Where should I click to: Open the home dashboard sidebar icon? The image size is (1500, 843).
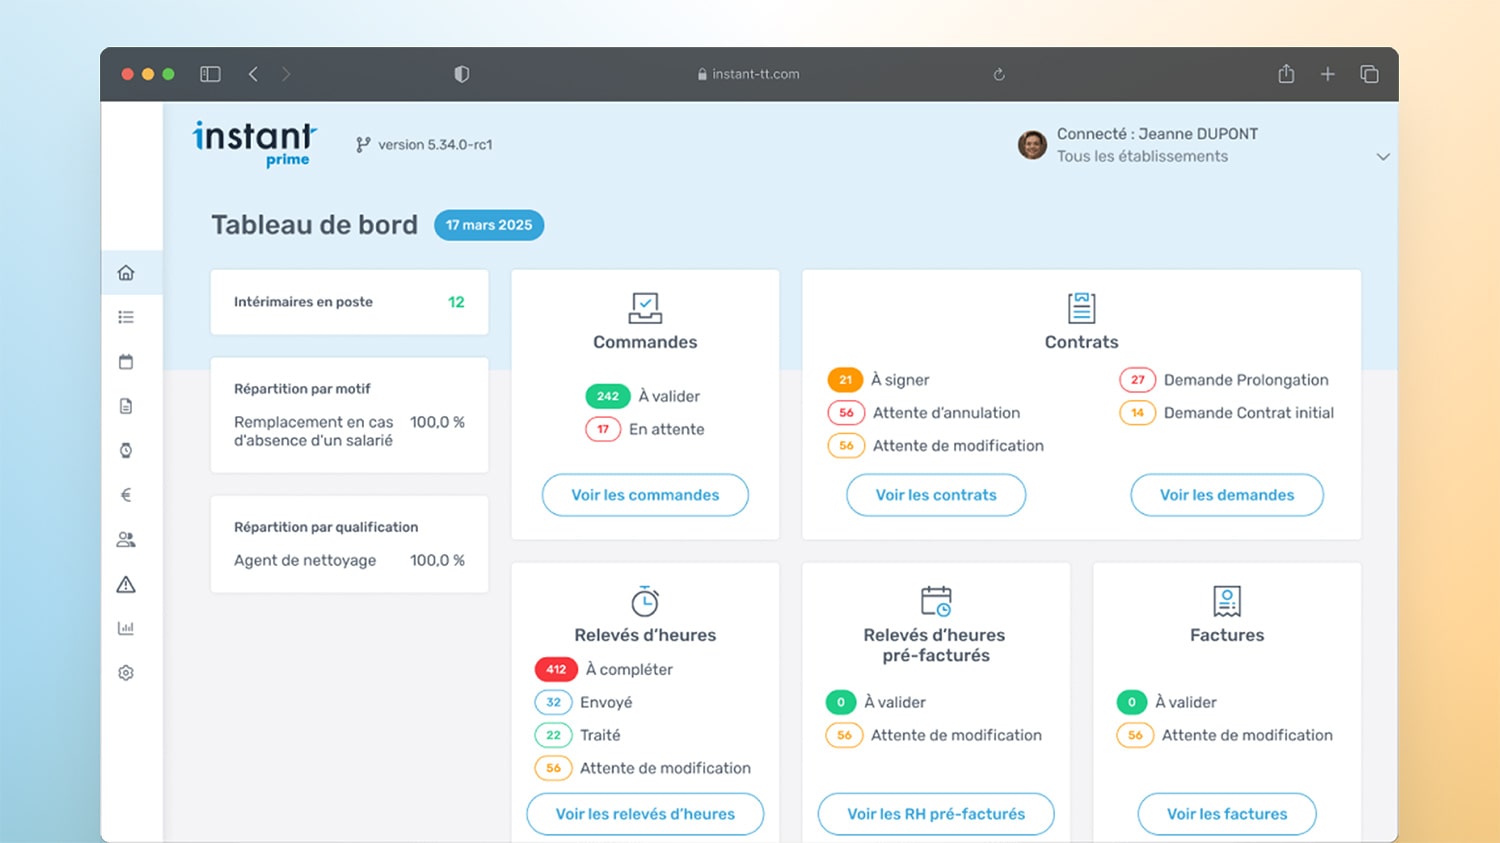[126, 273]
